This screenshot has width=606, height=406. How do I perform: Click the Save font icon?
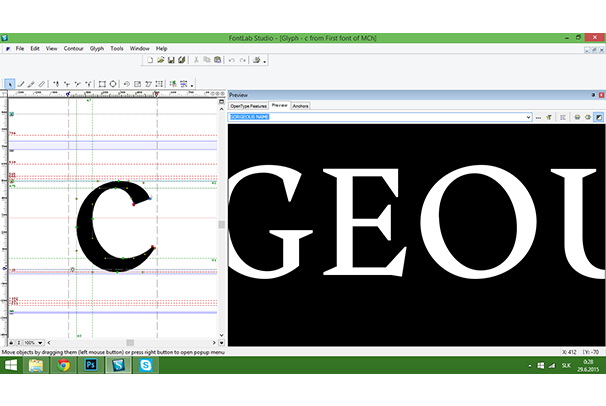pyautogui.click(x=171, y=60)
